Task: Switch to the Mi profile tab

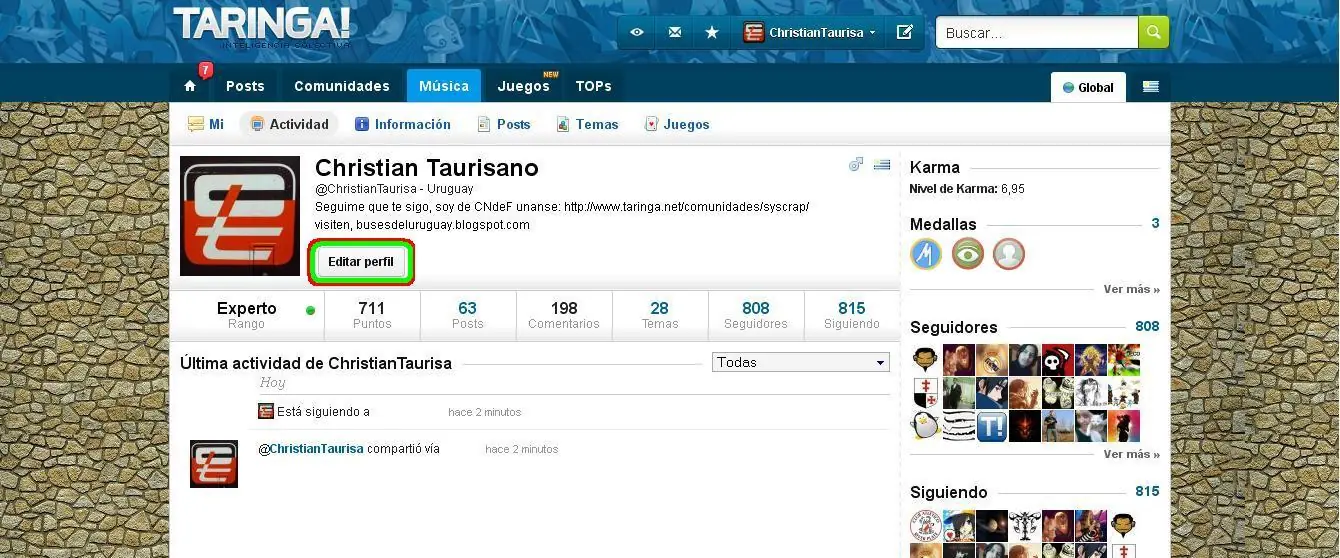Action: (x=206, y=124)
